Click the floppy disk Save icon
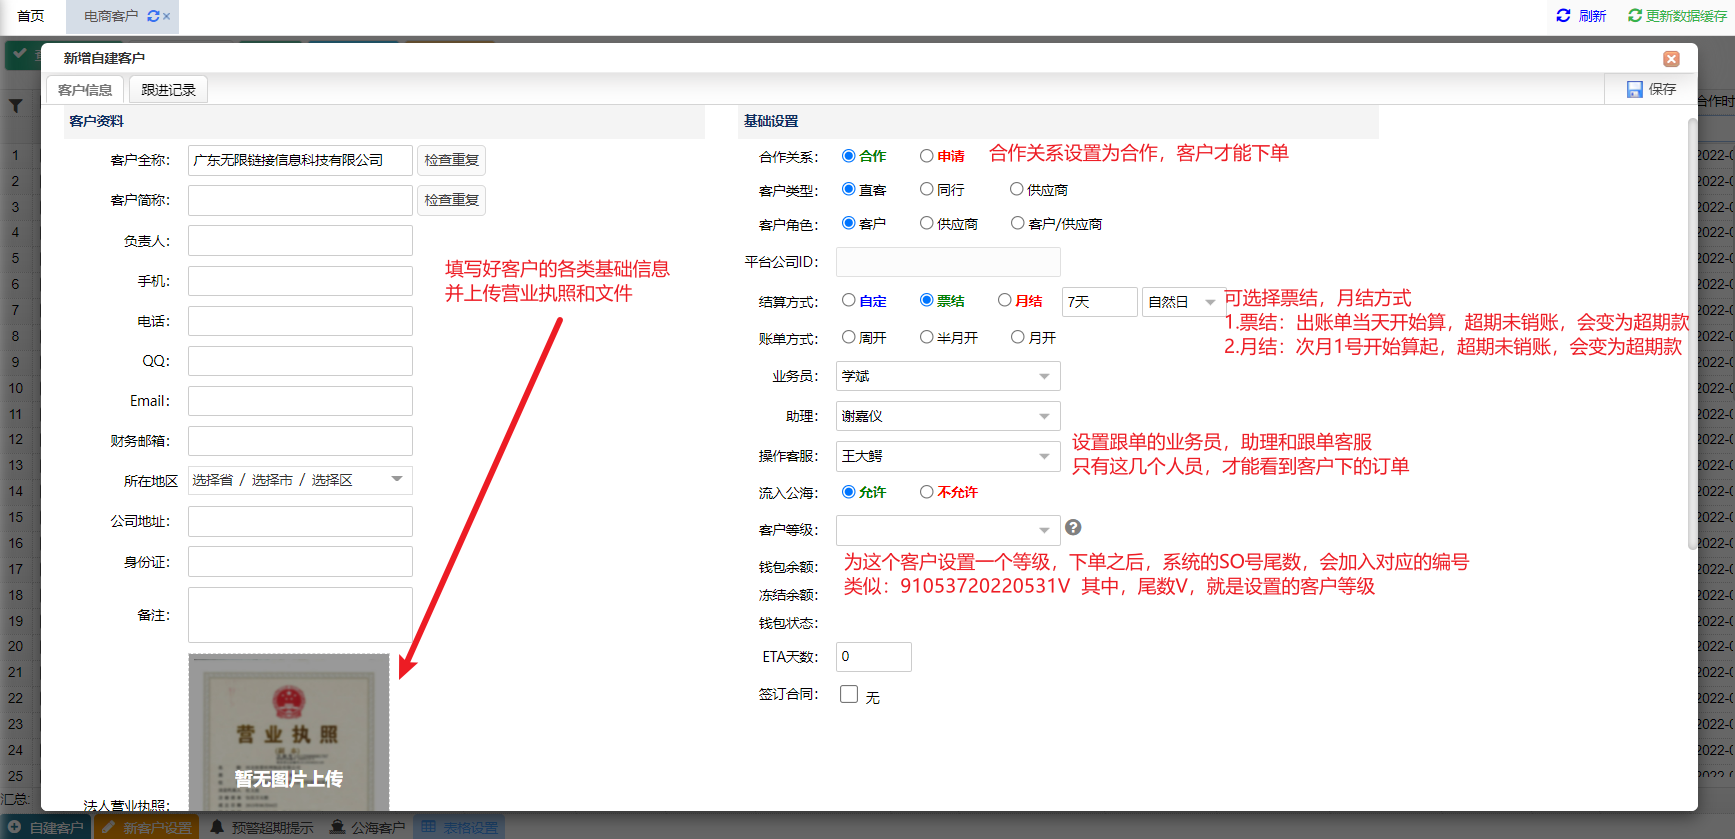This screenshot has width=1735, height=839. coord(1634,90)
